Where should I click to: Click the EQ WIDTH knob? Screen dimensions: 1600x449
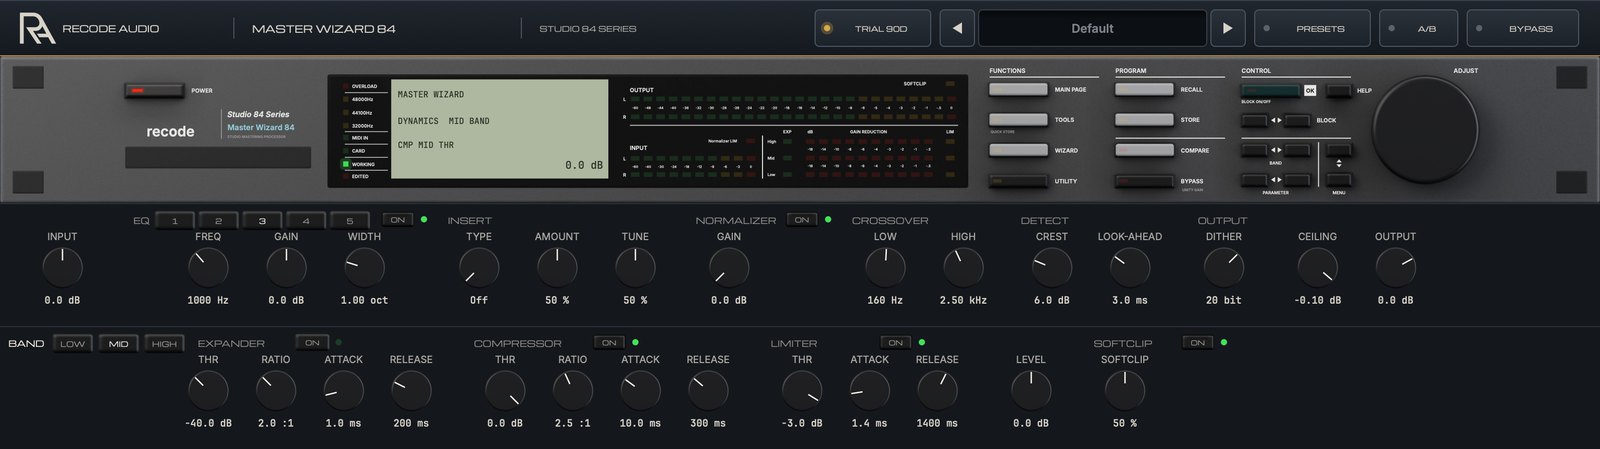[364, 268]
